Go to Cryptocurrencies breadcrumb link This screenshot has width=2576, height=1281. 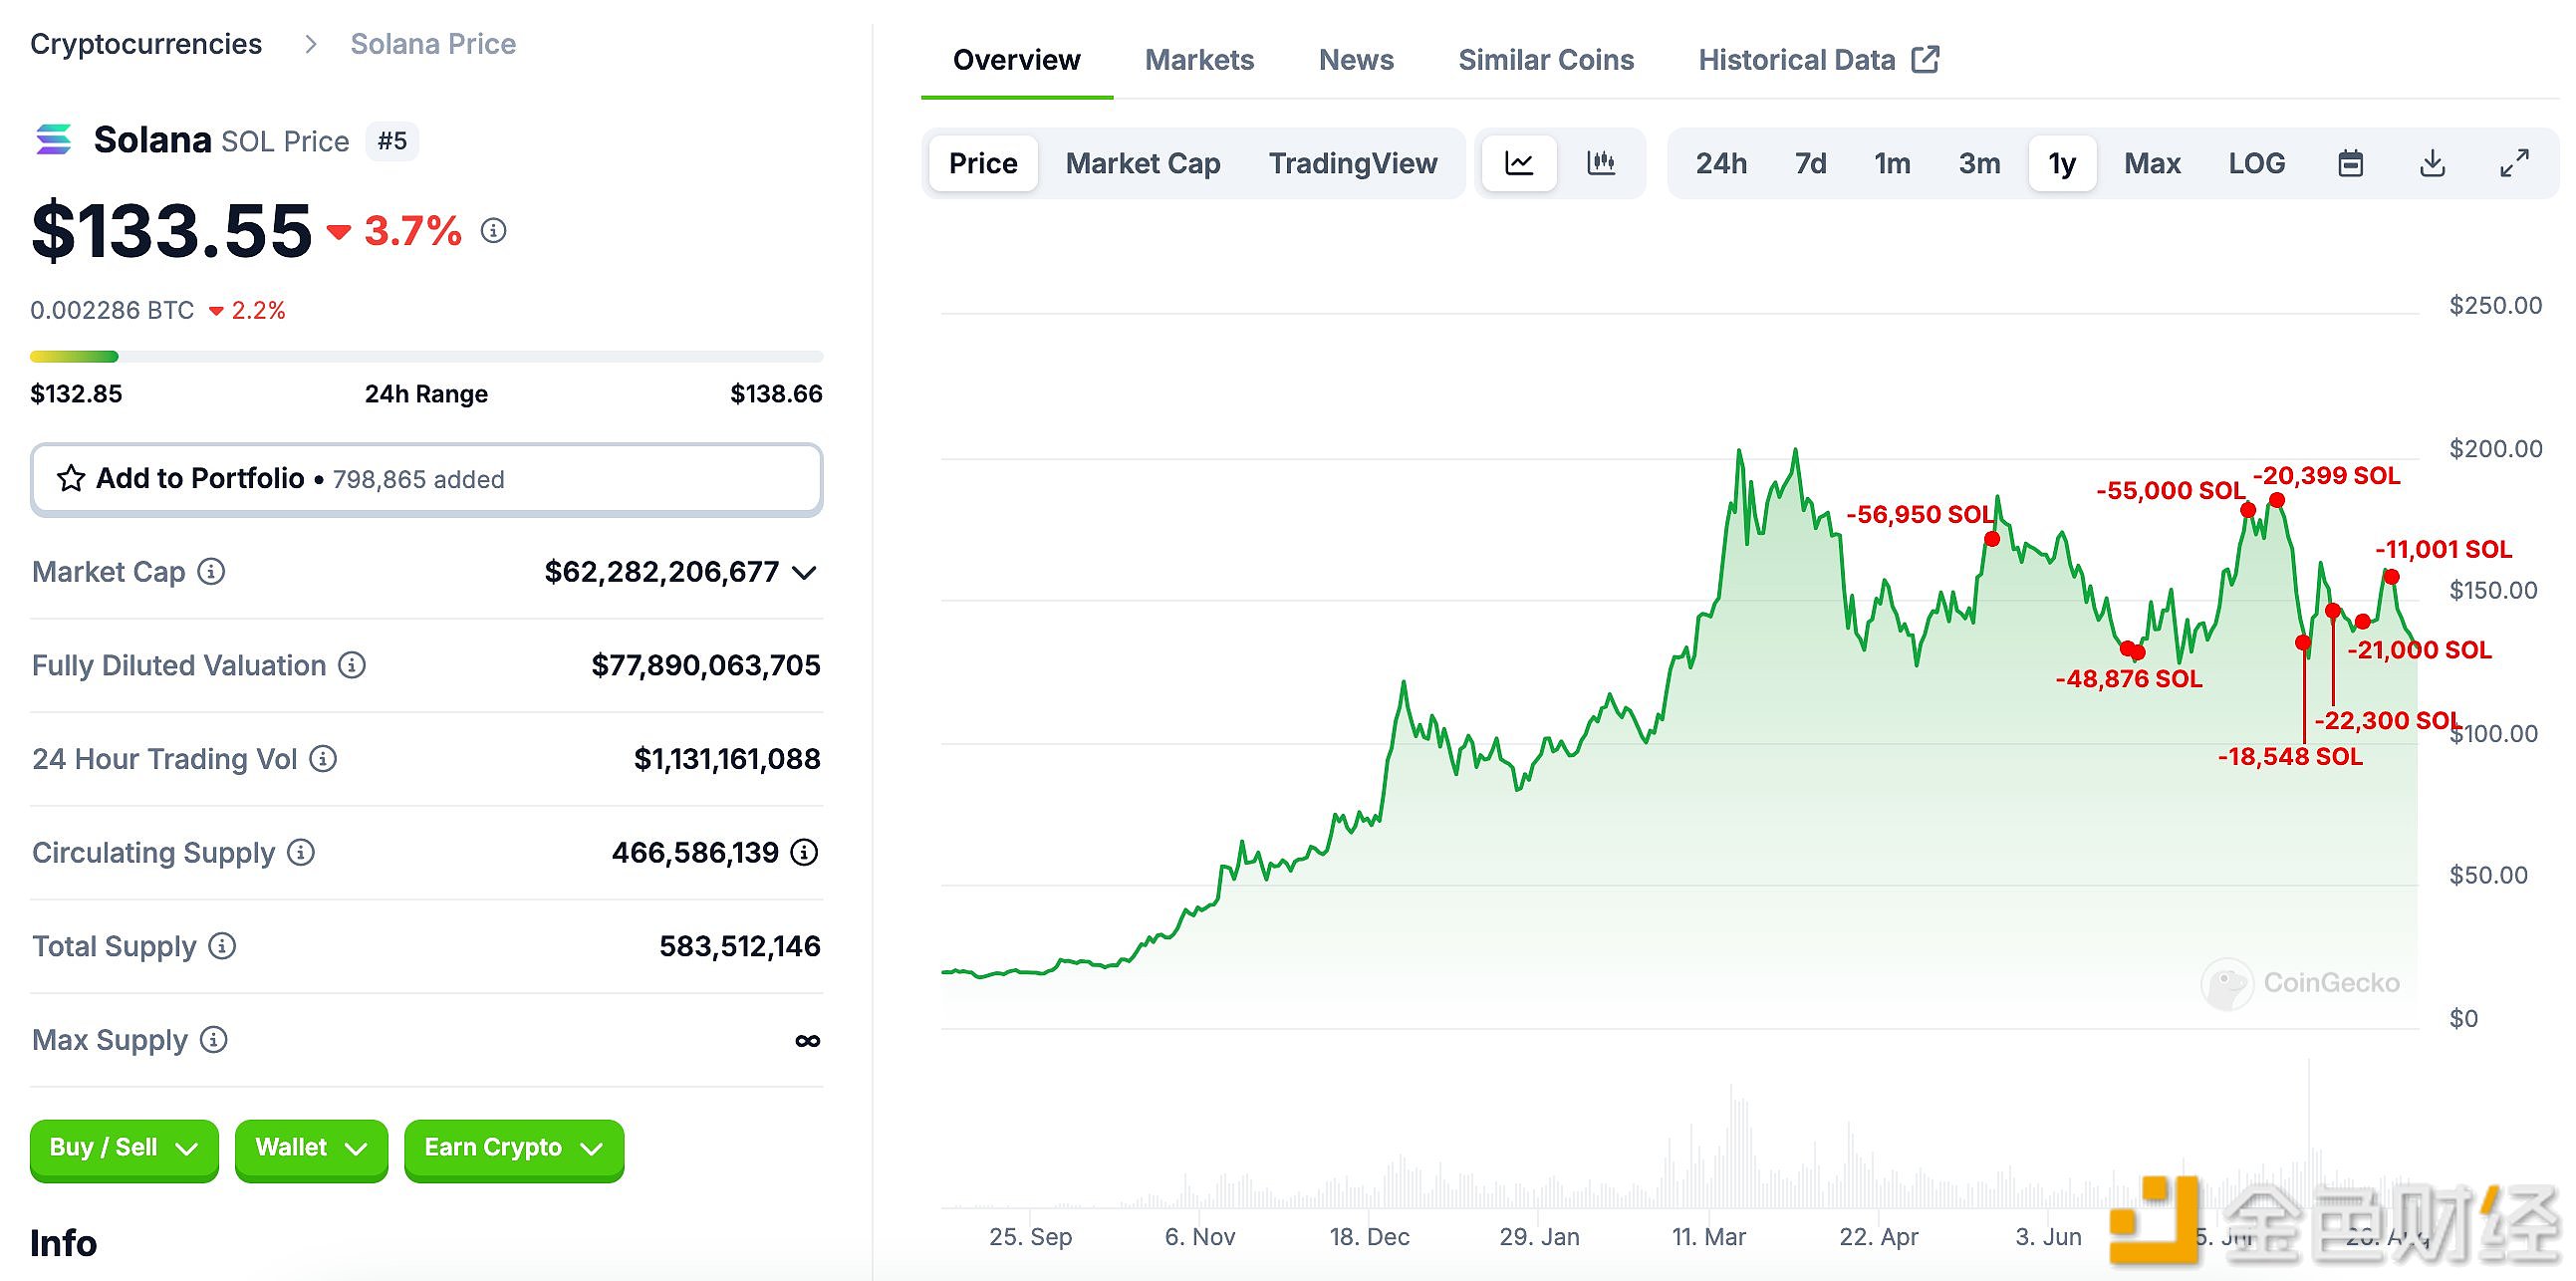pyautogui.click(x=146, y=44)
